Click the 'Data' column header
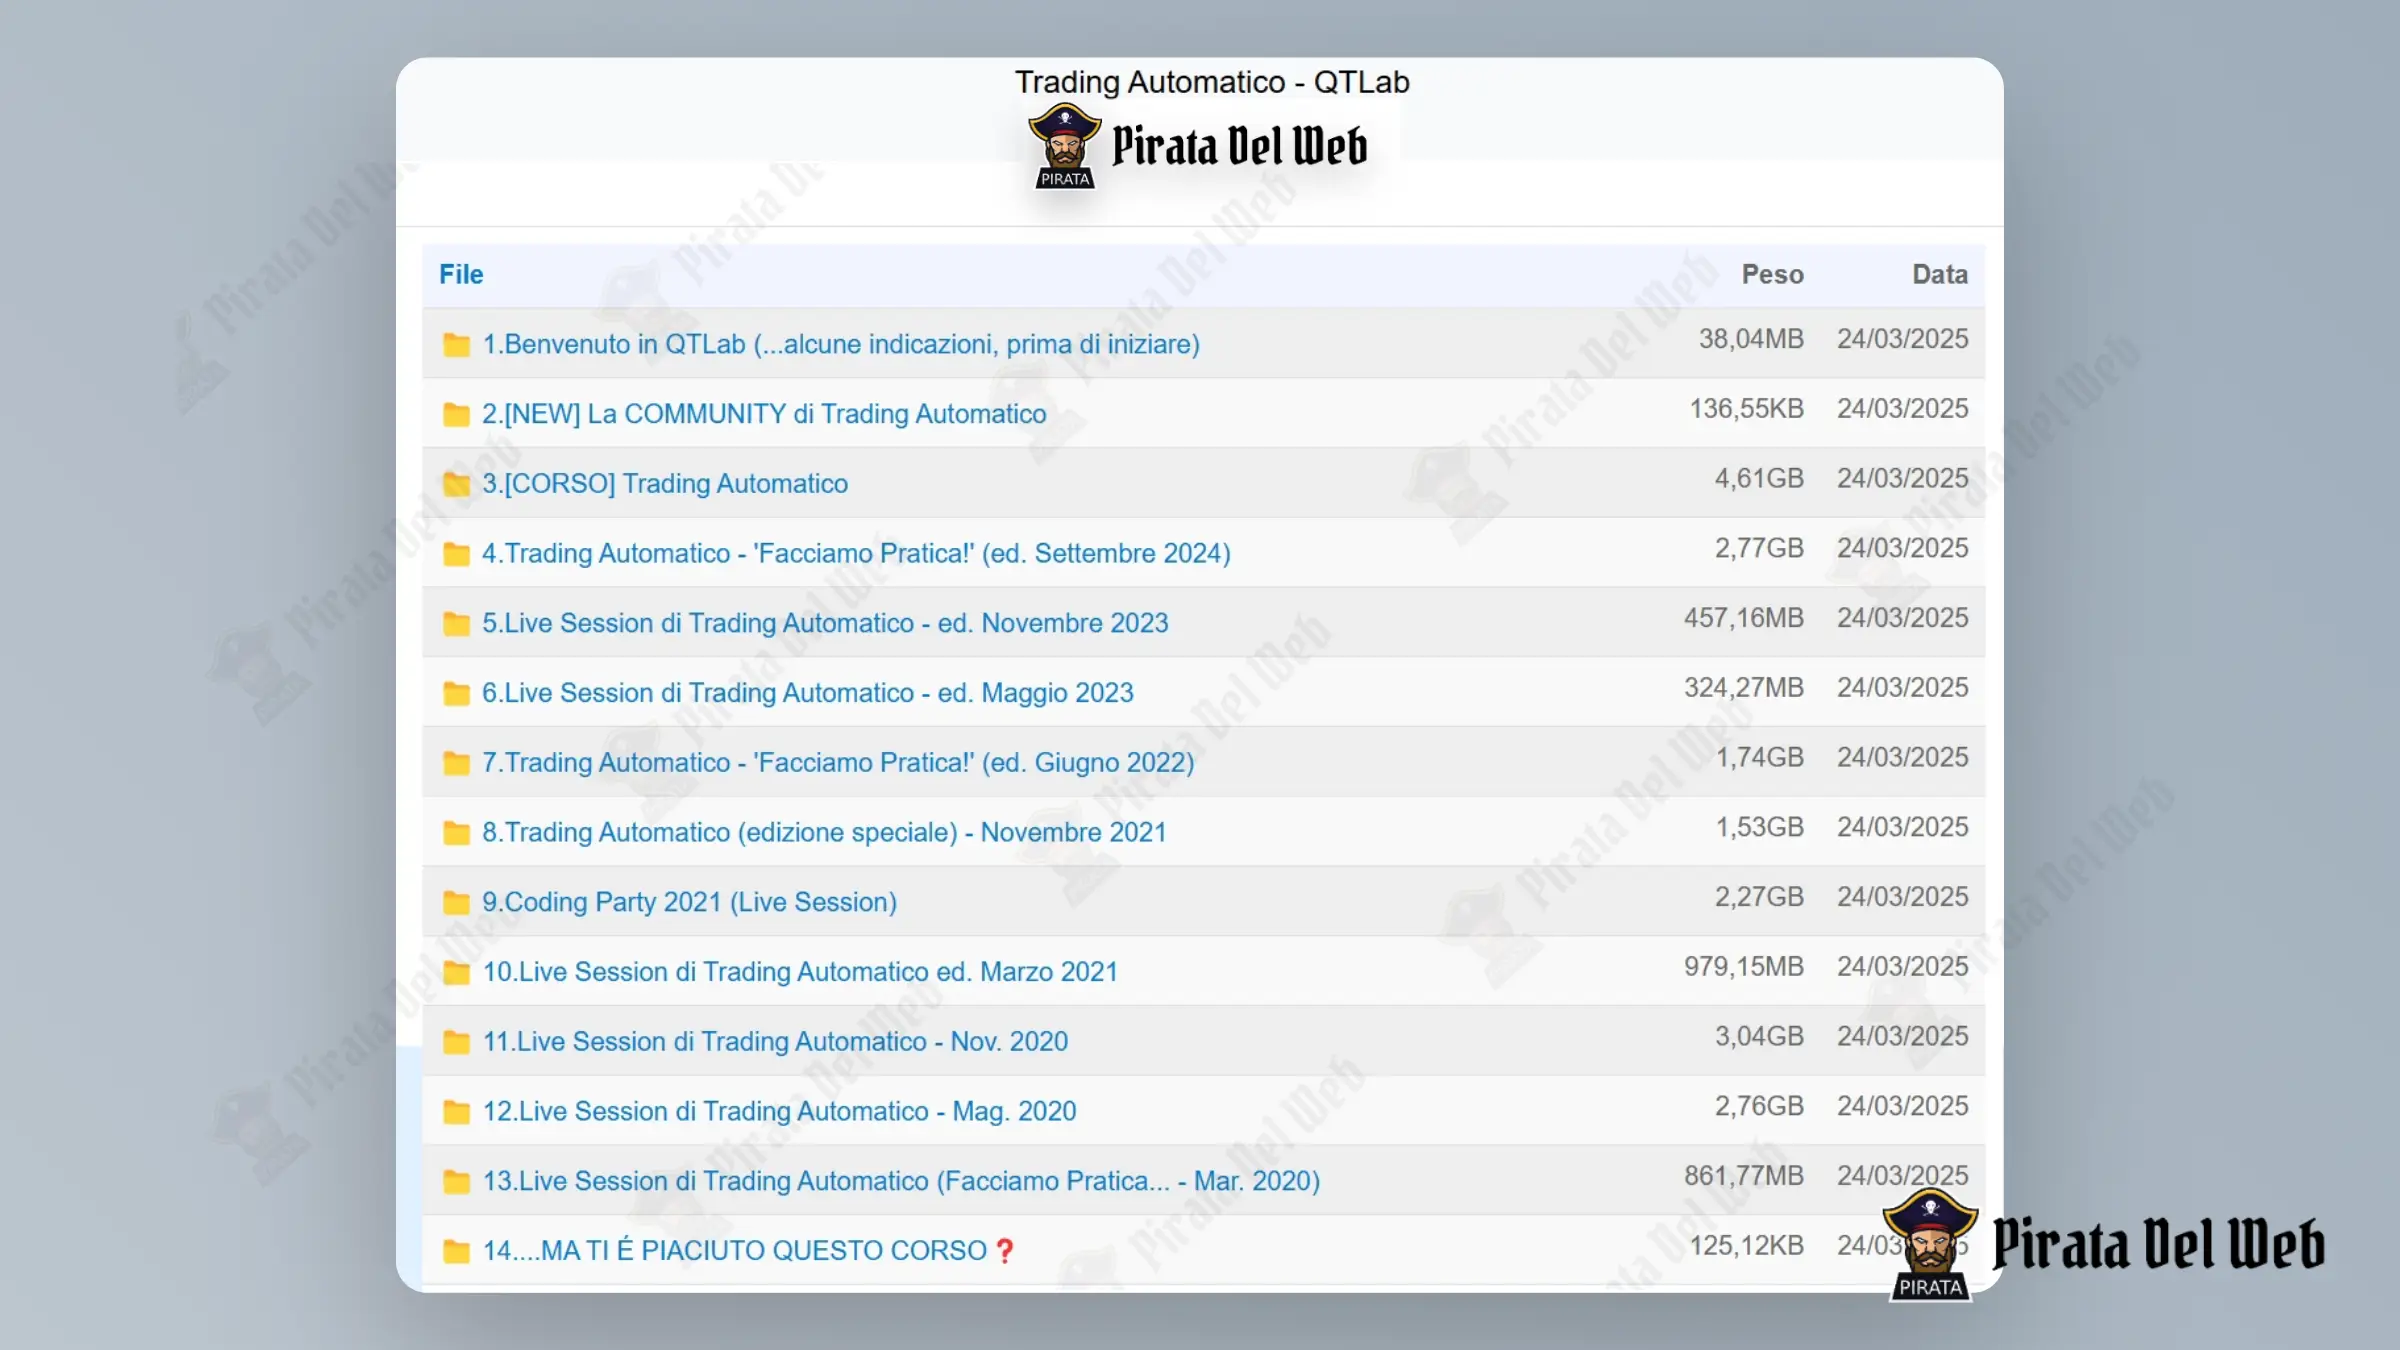Viewport: 2400px width, 1350px height. 1940,274
